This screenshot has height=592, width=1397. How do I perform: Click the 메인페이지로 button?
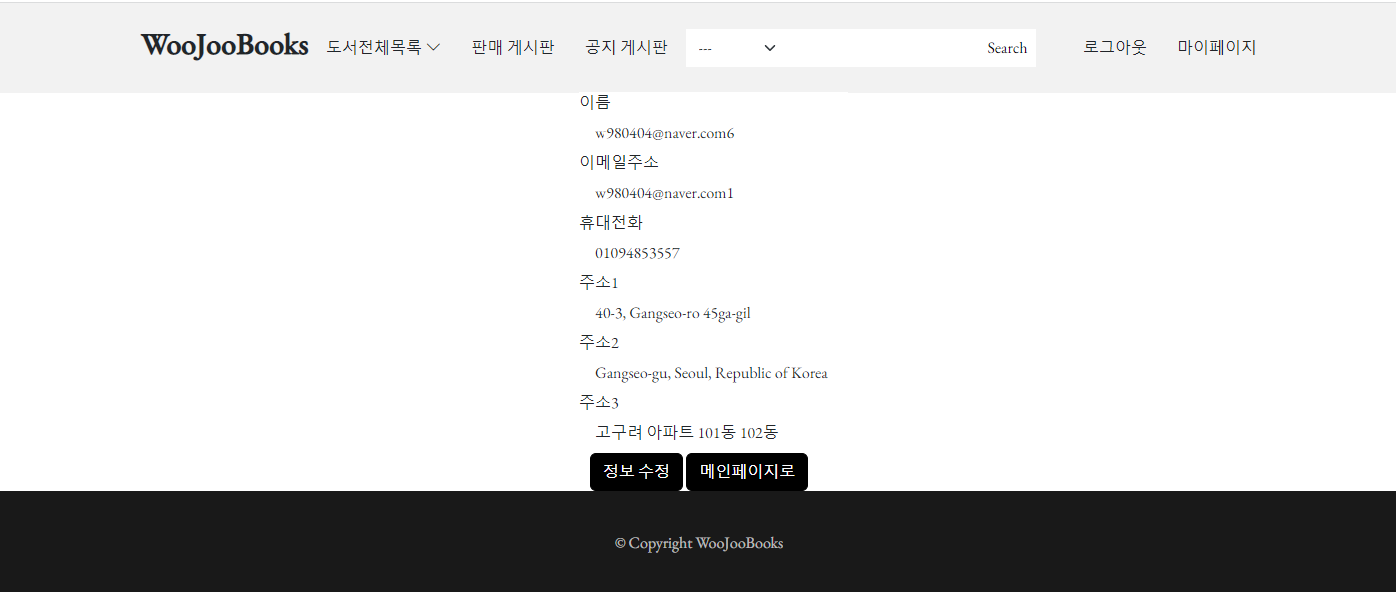pyautogui.click(x=747, y=472)
